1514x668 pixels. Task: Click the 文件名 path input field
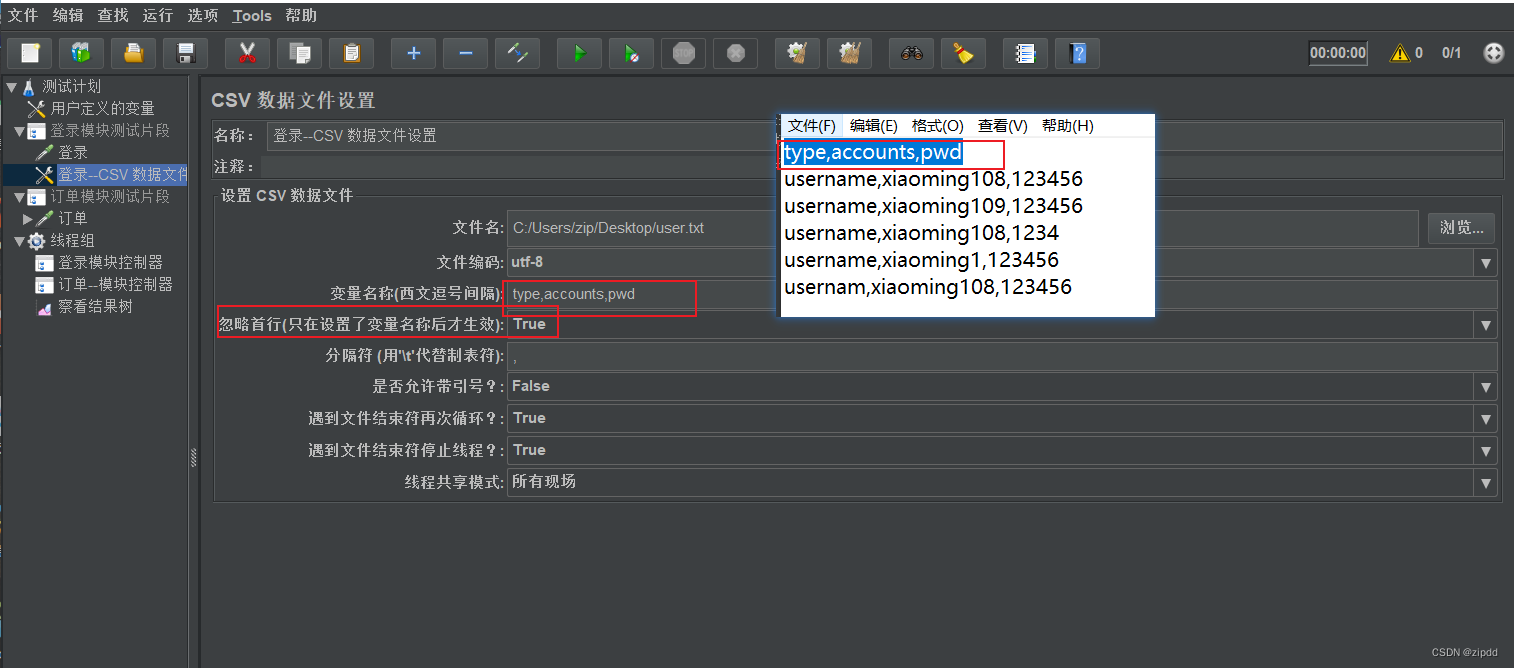(x=963, y=228)
